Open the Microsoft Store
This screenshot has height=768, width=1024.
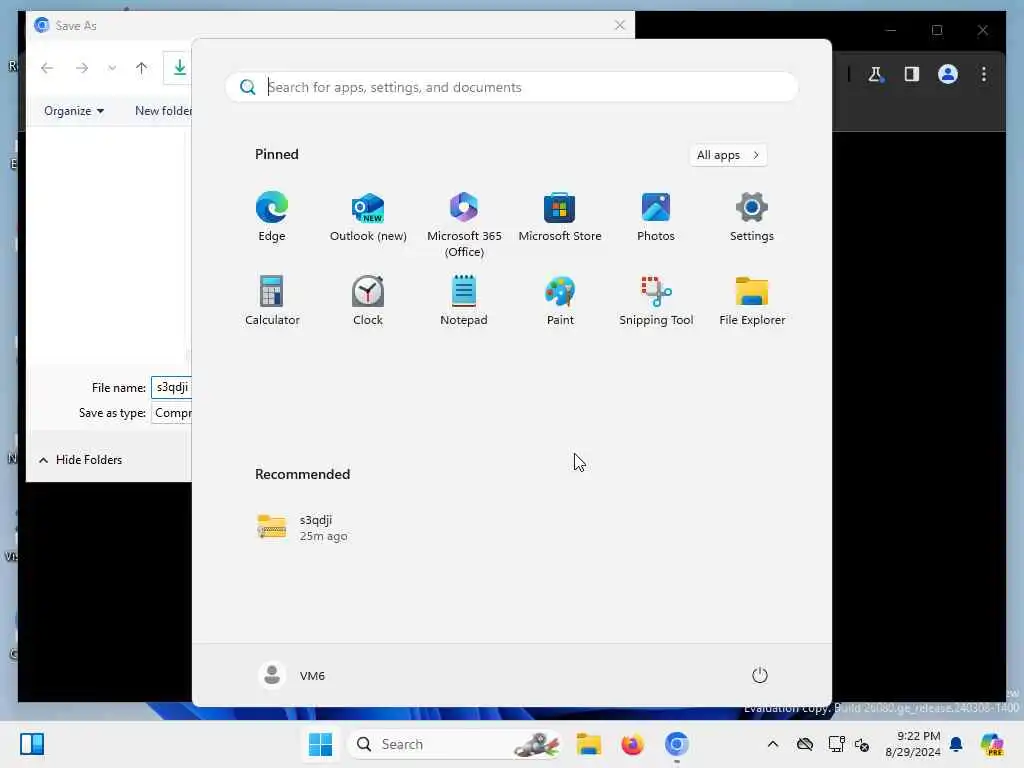tap(560, 217)
